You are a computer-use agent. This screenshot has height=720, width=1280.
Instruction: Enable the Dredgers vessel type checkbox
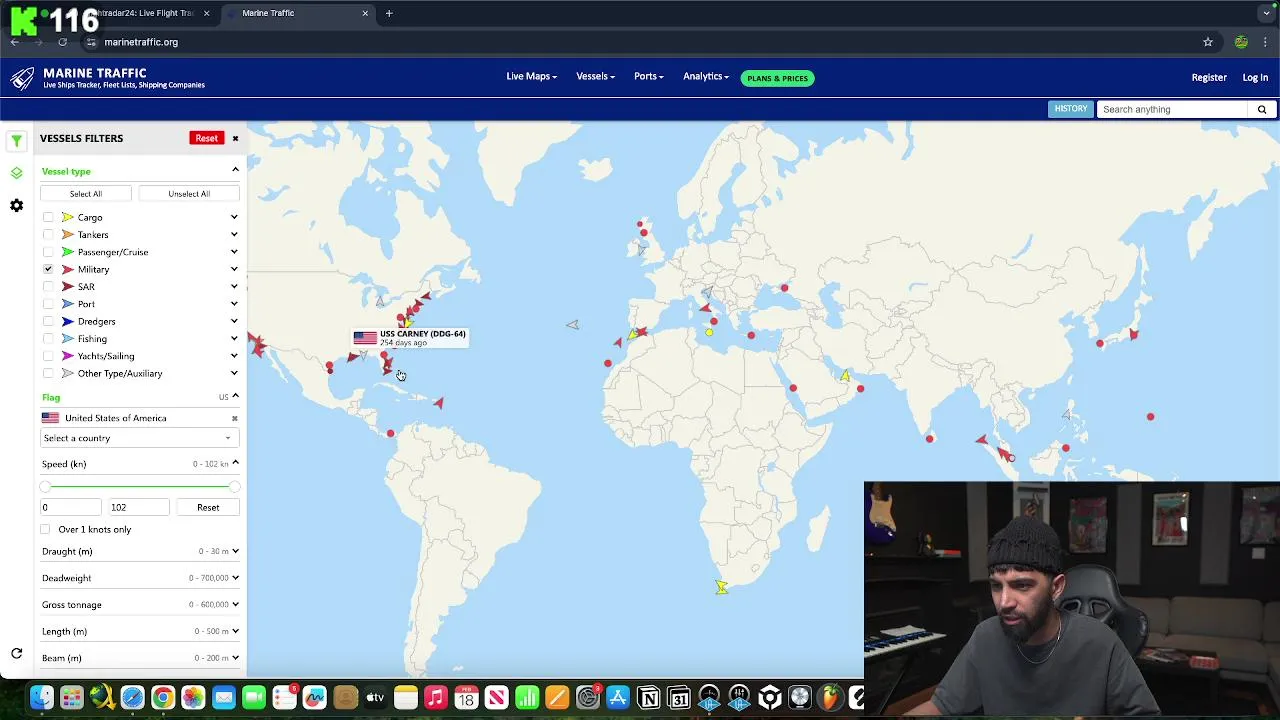48,321
